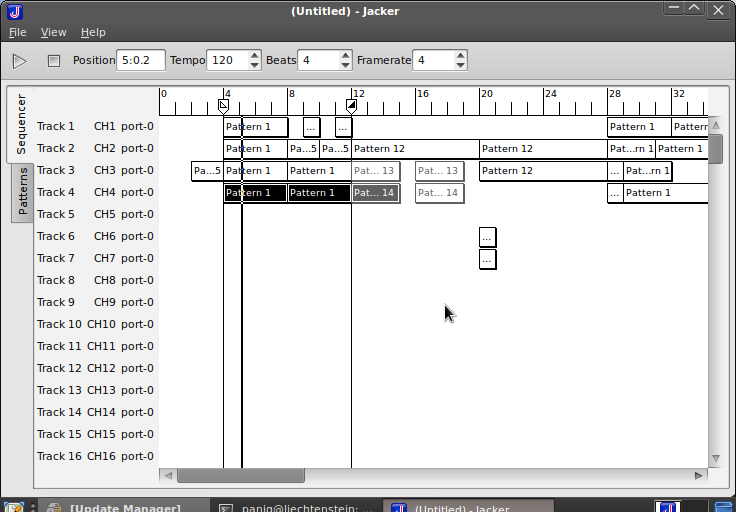Screen dimensions: 736x512
Task: Click the Track 16 label
Action: point(59,456)
